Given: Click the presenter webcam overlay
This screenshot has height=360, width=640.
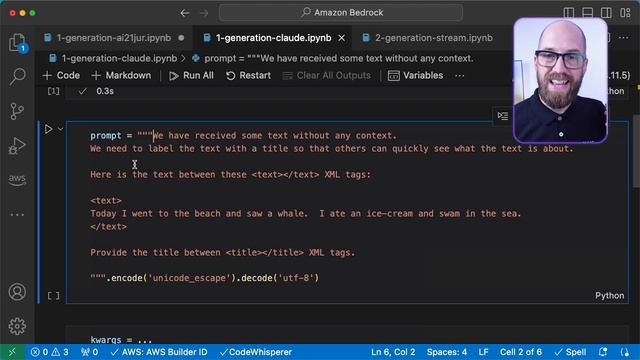Looking at the screenshot, I should coord(560,80).
